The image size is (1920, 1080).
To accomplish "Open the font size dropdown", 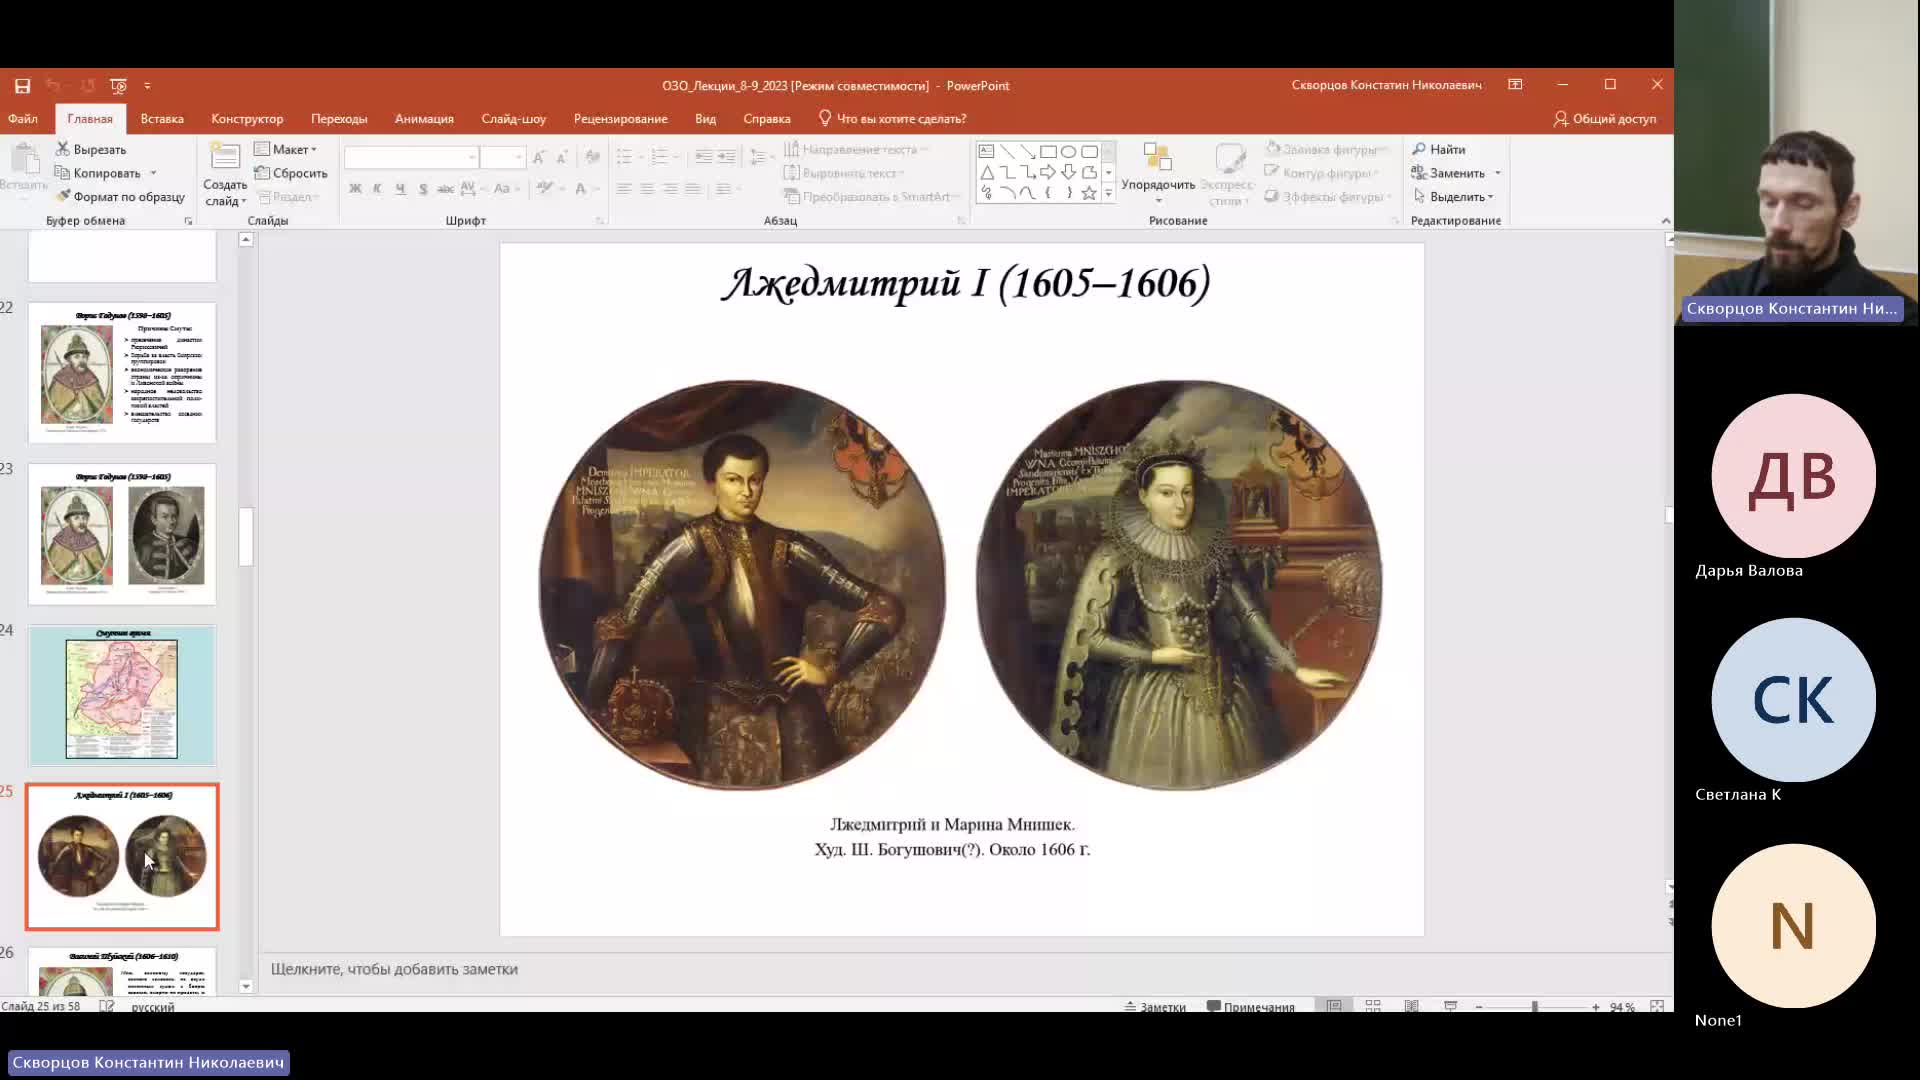I will pos(518,158).
